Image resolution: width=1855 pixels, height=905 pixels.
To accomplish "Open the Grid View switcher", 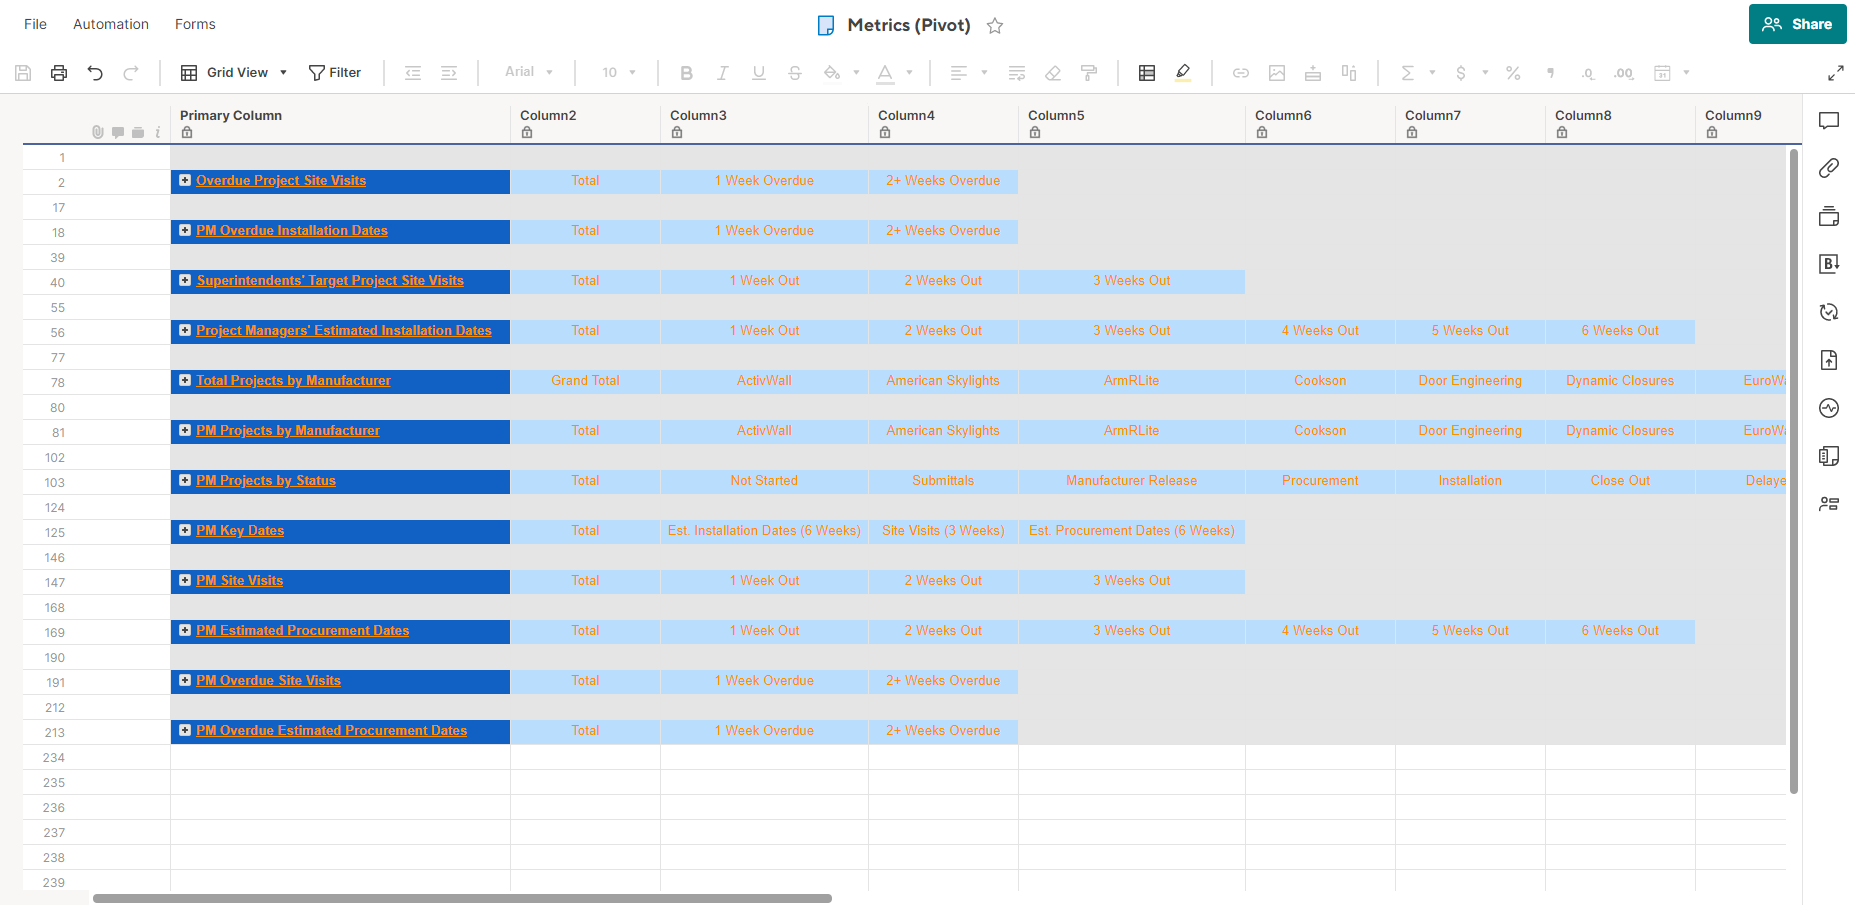I will point(234,72).
